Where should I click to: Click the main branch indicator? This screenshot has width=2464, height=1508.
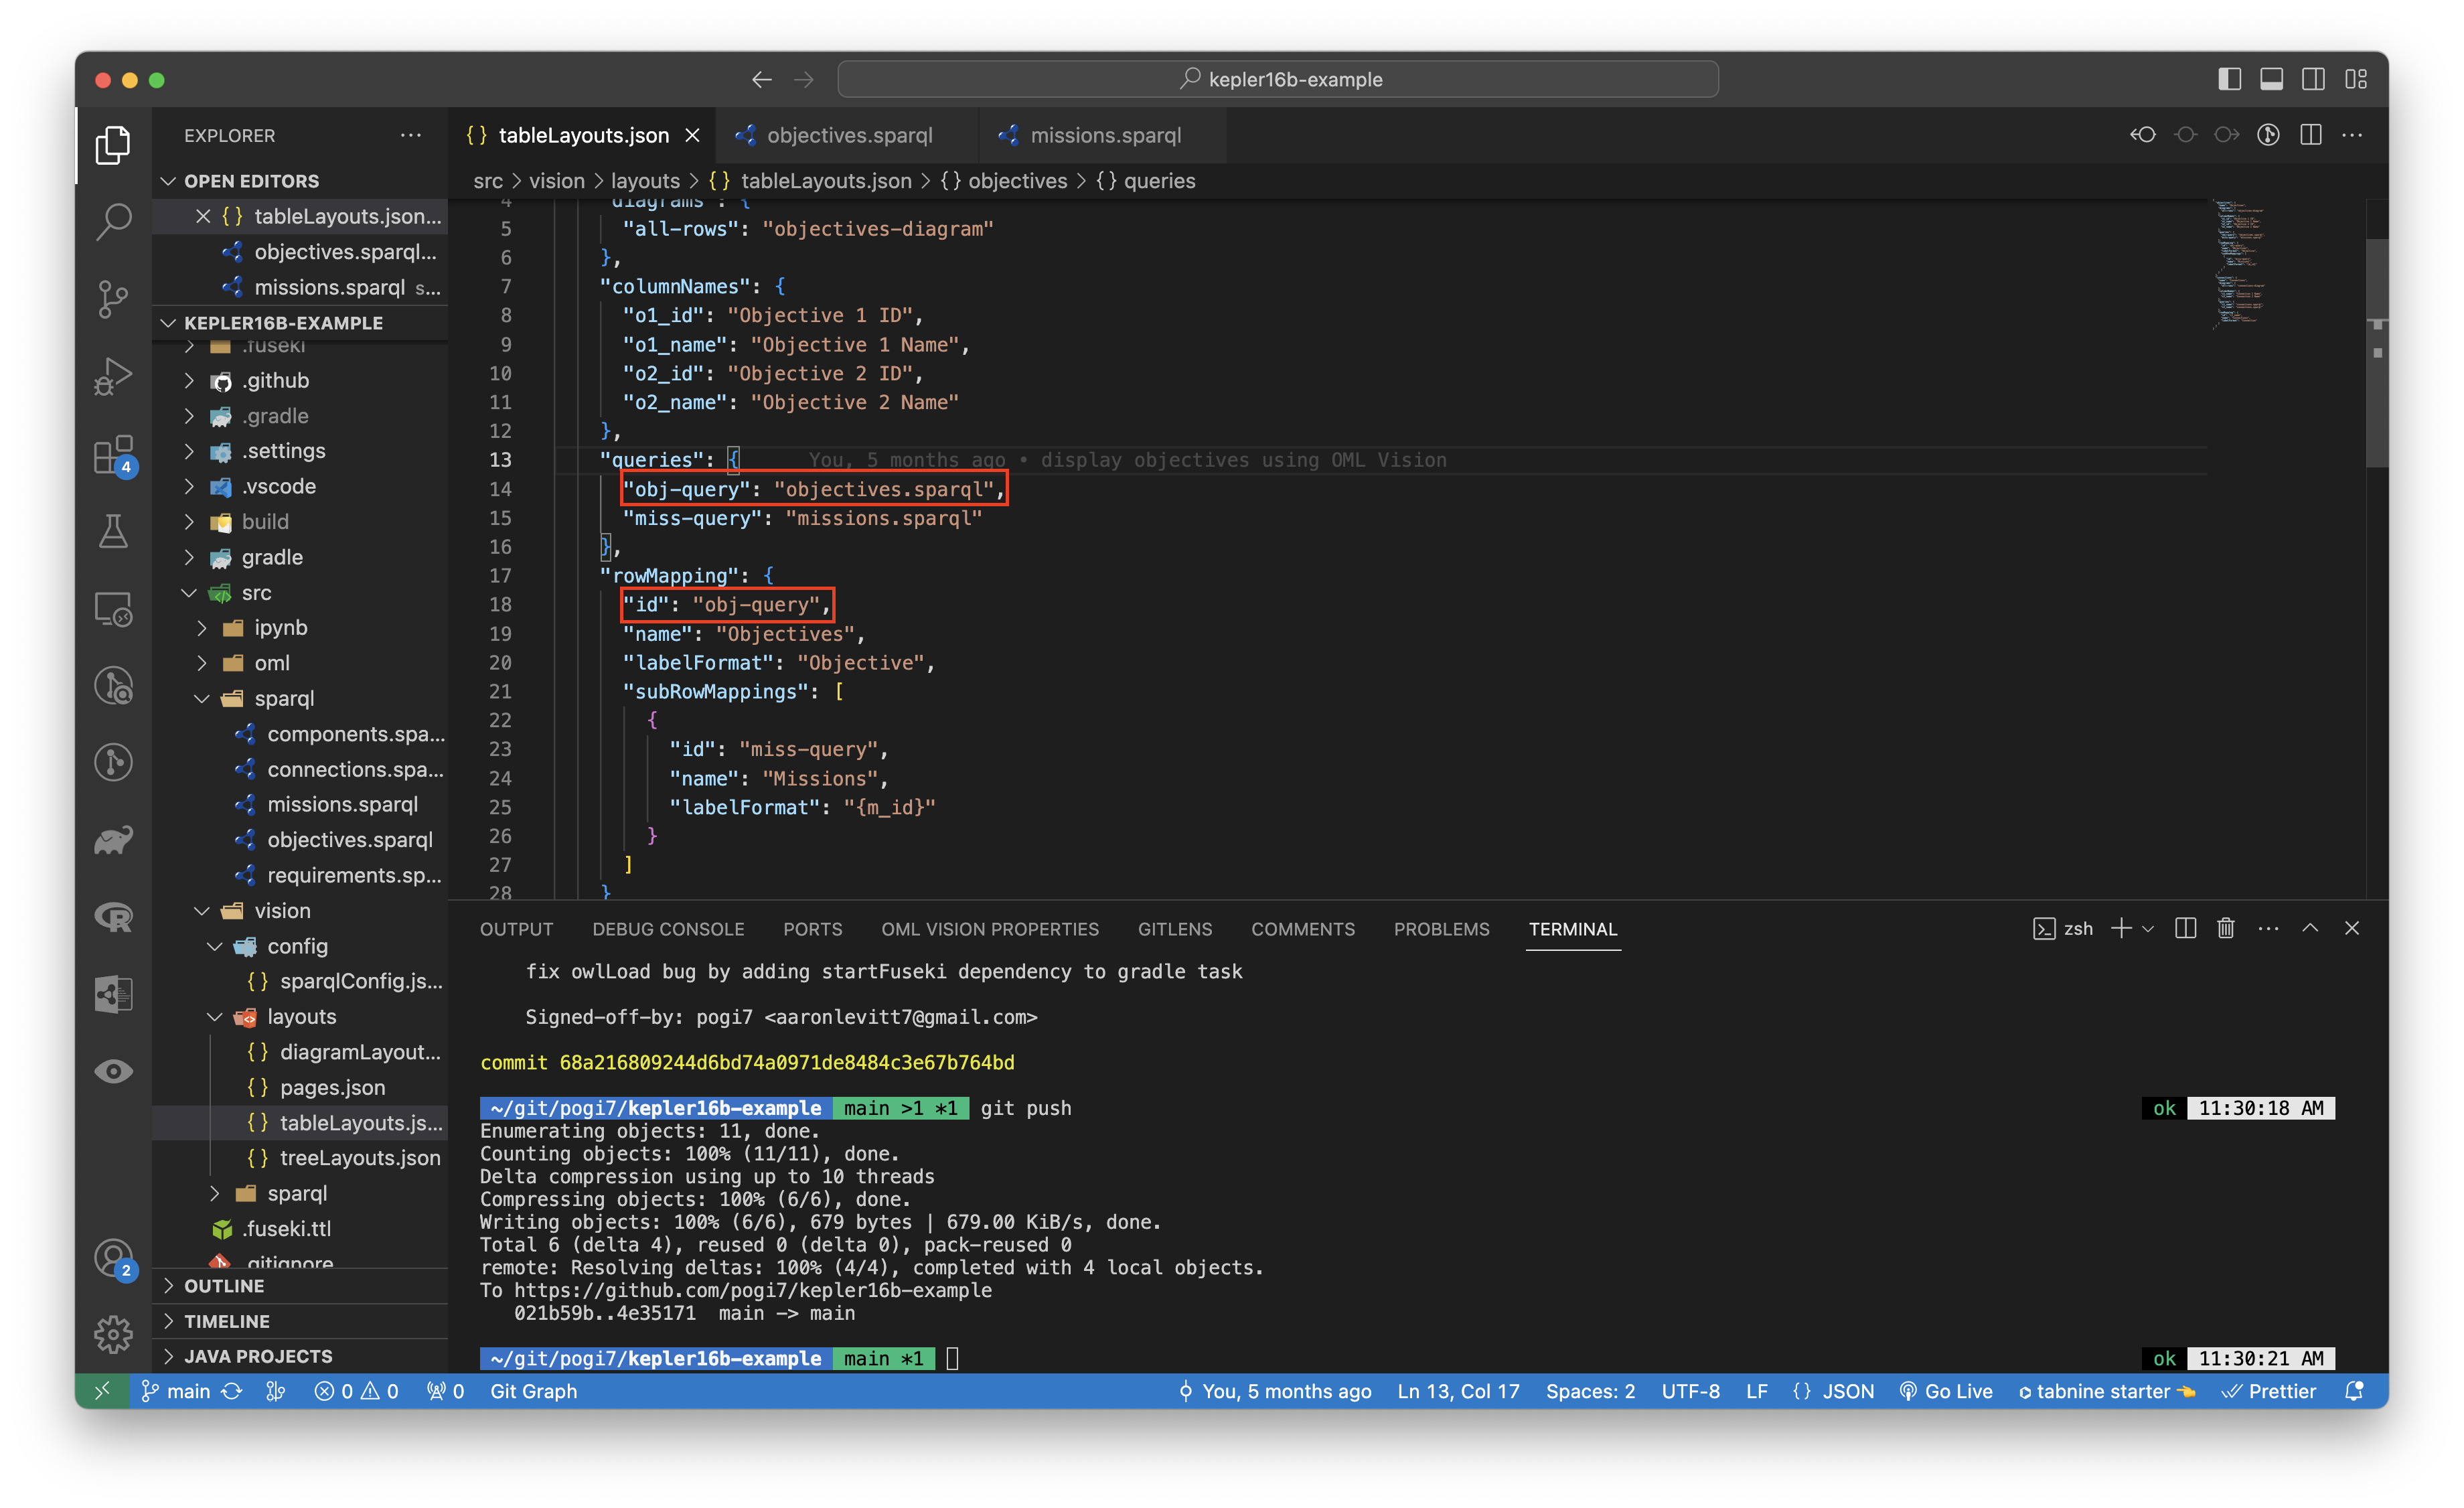[x=176, y=1391]
